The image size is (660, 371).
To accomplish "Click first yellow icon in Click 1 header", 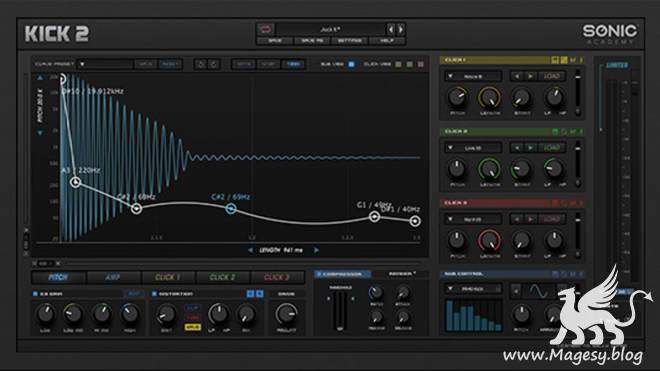I will pos(555,60).
